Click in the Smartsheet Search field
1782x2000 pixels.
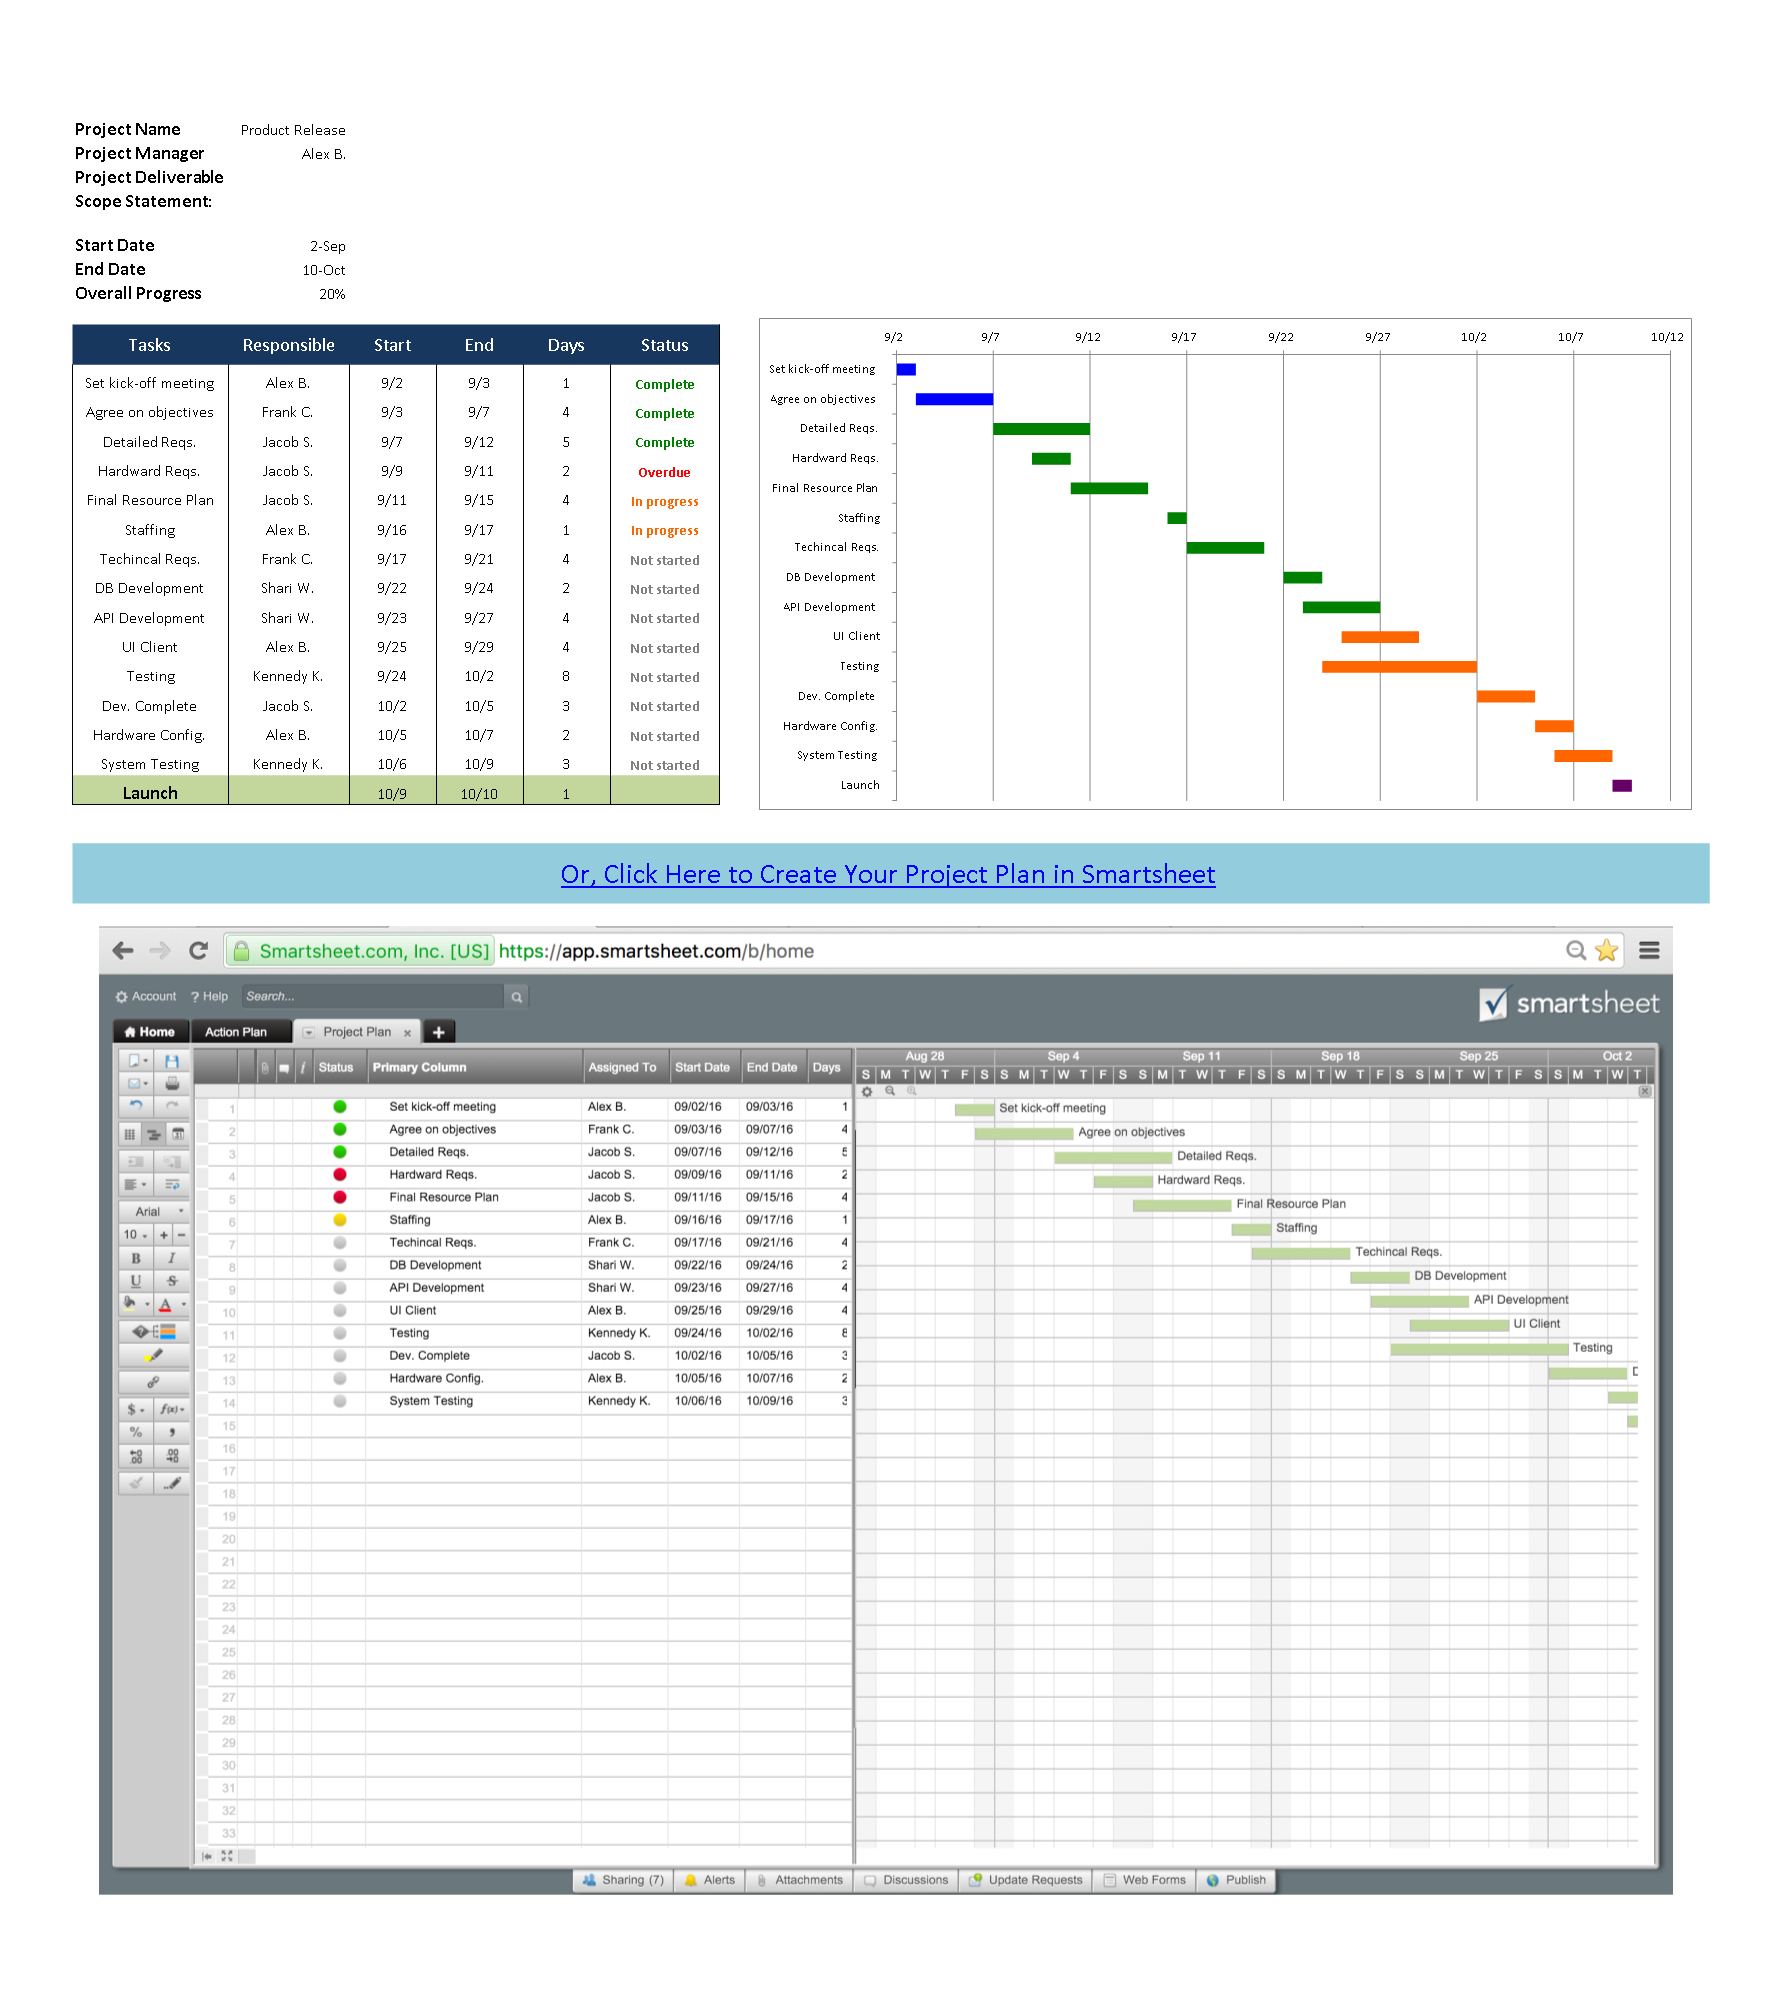373,997
